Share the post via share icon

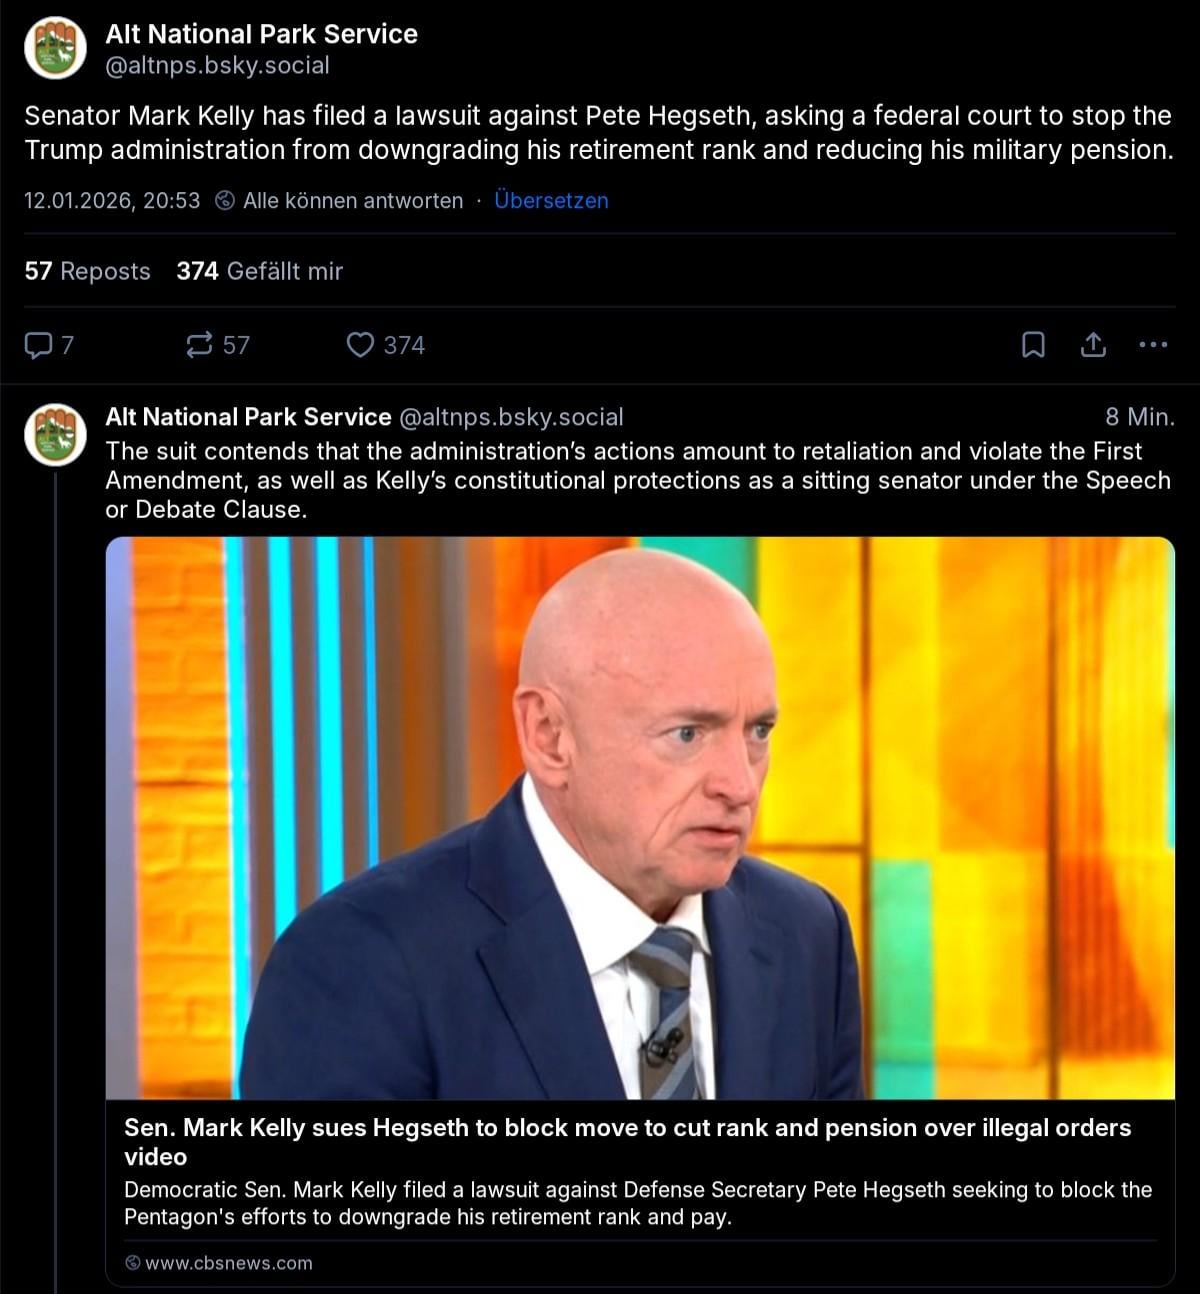coord(1093,345)
